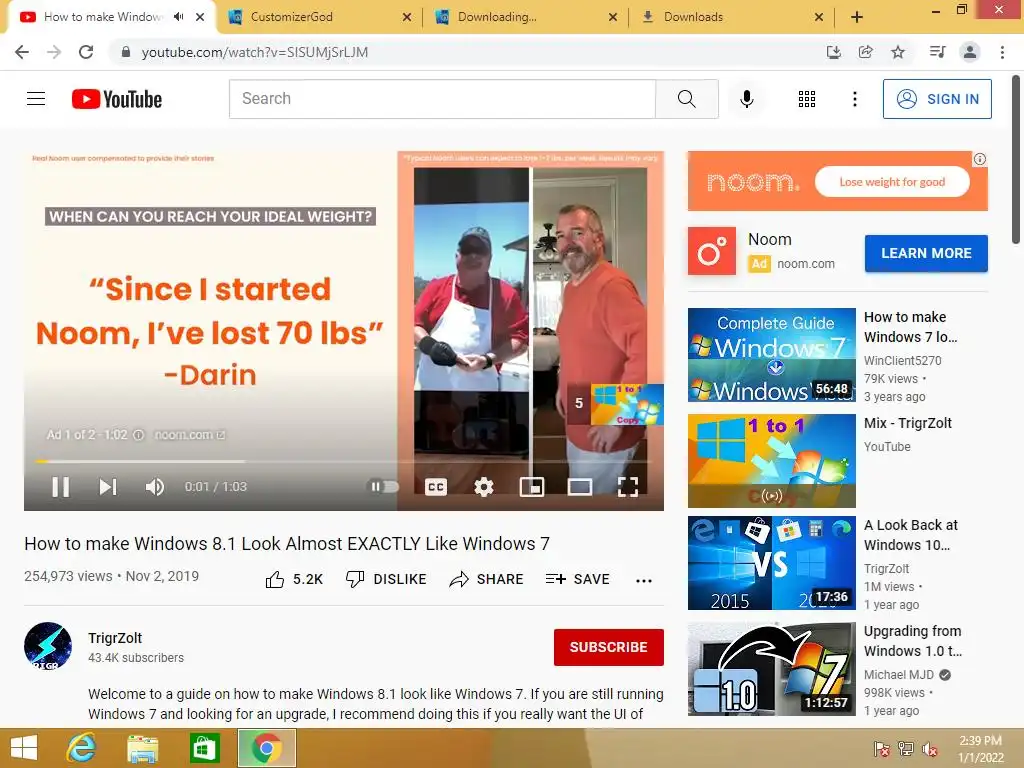Screen dimensions: 1024x768
Task: Open the noom.com link in ad overlay
Action: coord(189,435)
